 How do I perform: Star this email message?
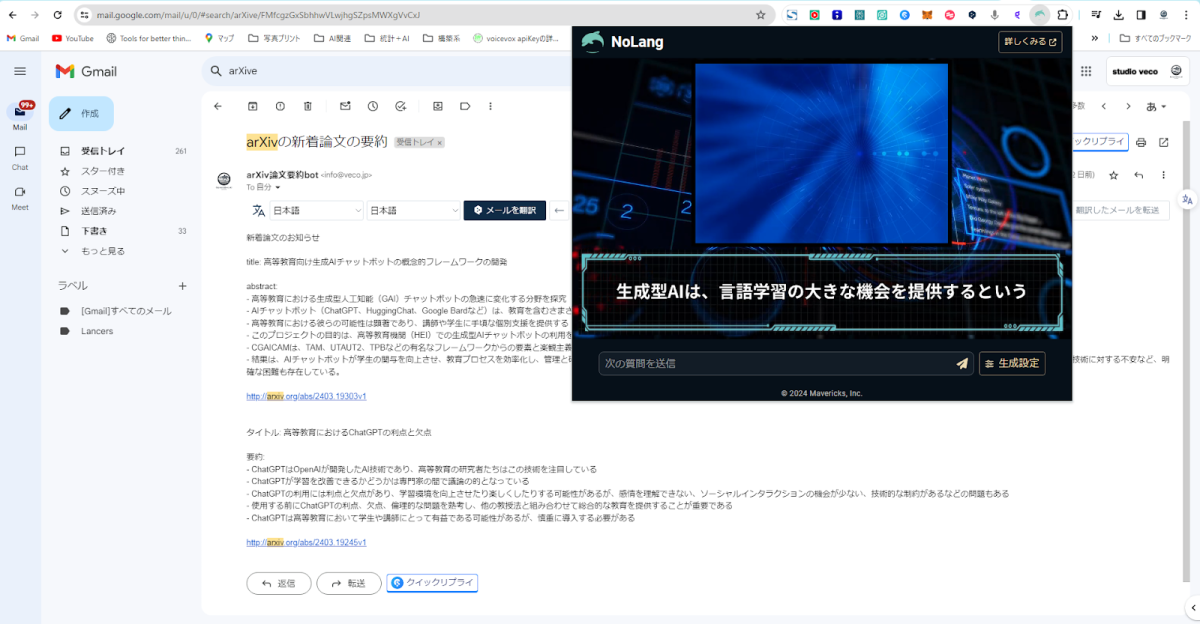[1113, 175]
